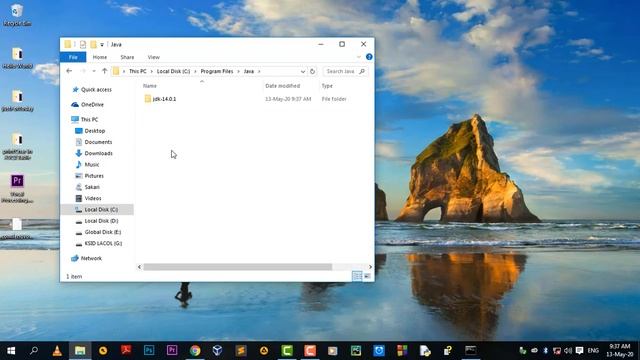Screen dimensions: 640x360
Task: Click the New folder icon in the title bar
Action: 93,44
